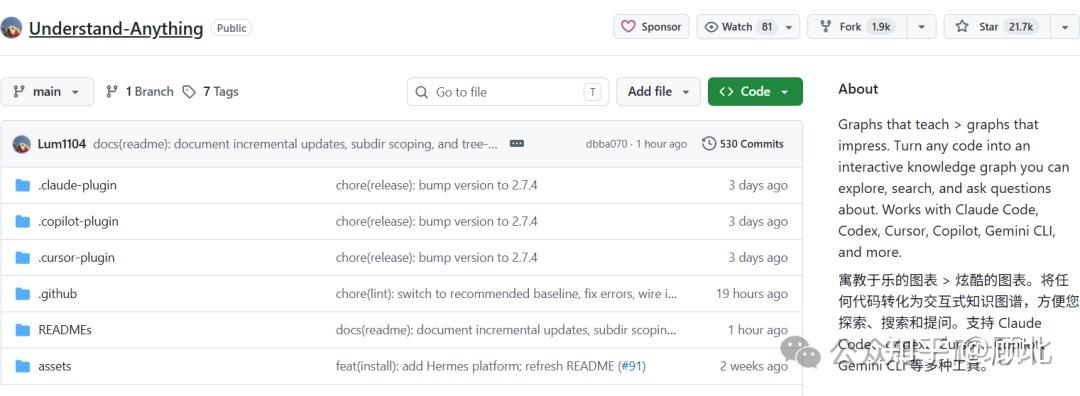Click the Watch eye button
1080x396 pixels.
[740, 27]
